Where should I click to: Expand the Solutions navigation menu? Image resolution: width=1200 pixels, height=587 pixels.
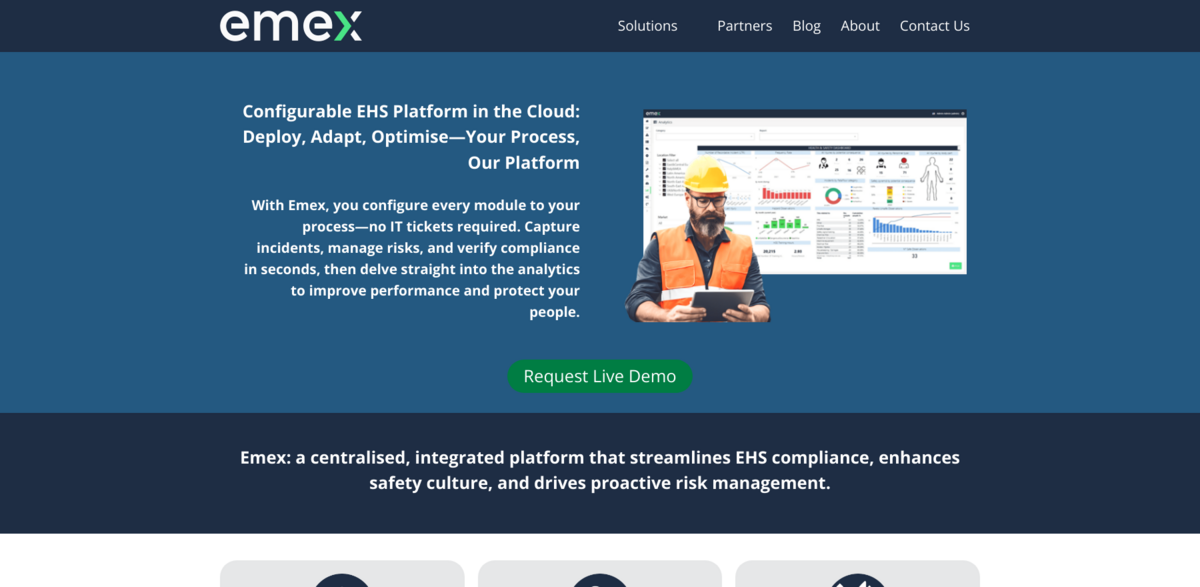point(647,25)
